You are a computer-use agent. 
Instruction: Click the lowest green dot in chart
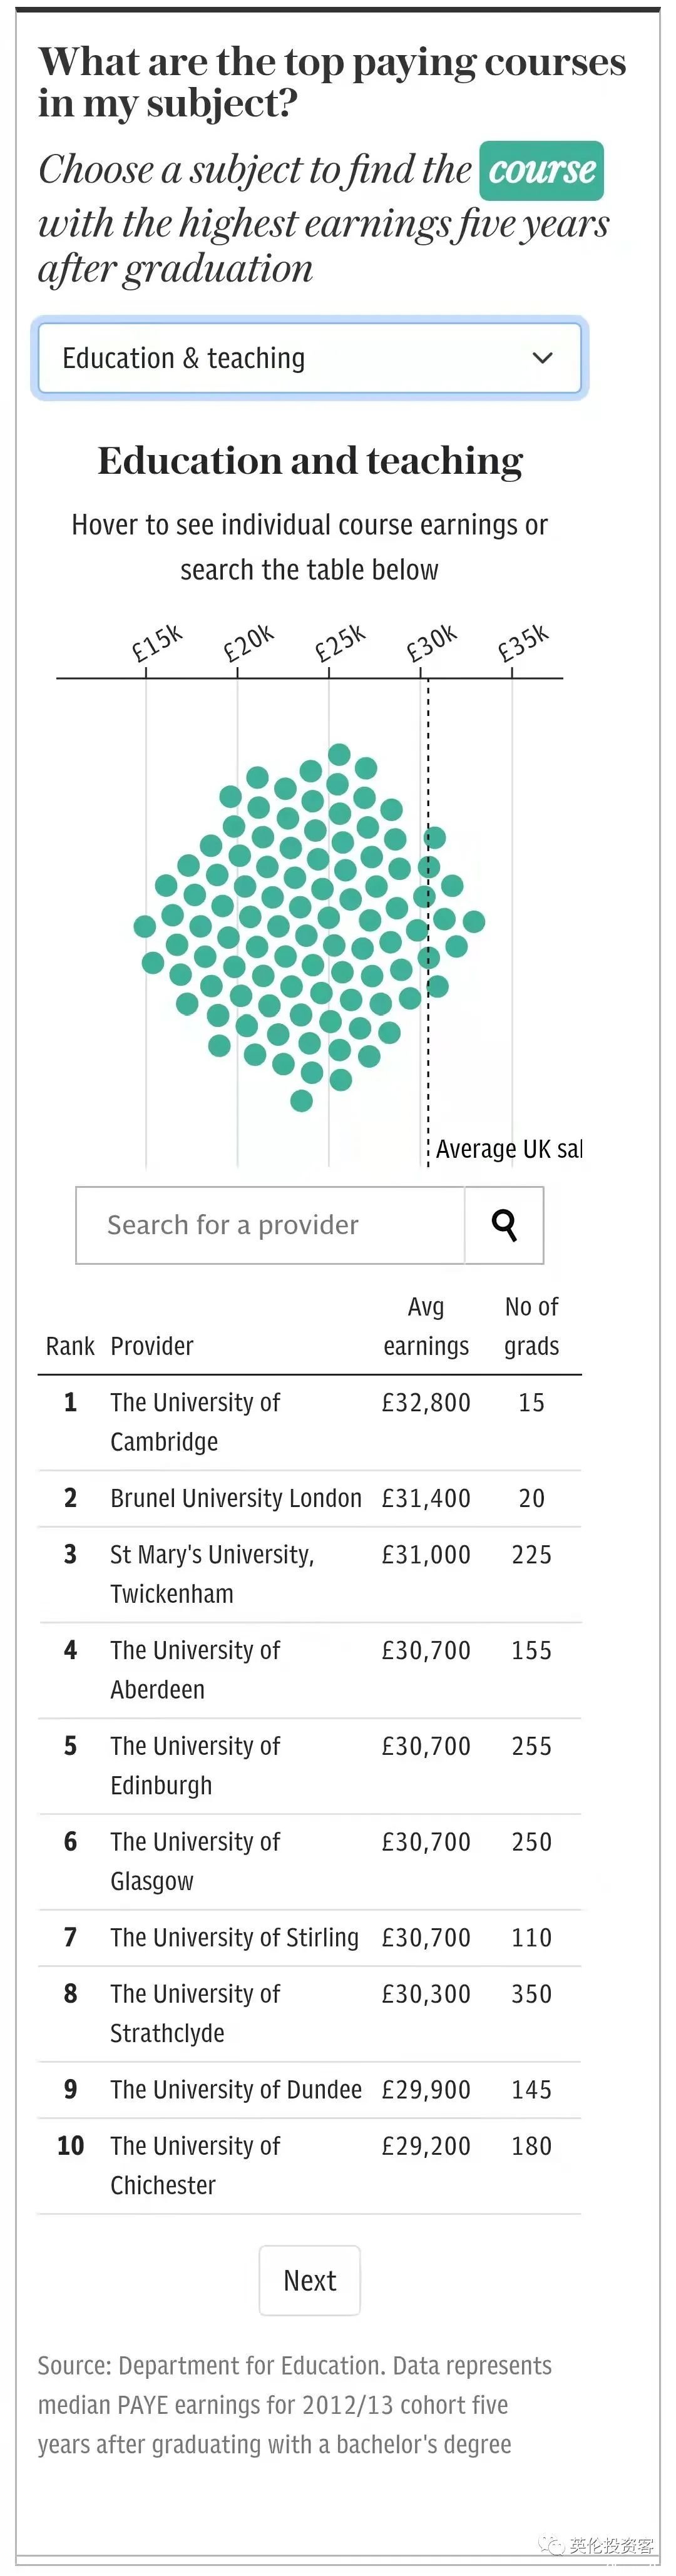point(301,1101)
